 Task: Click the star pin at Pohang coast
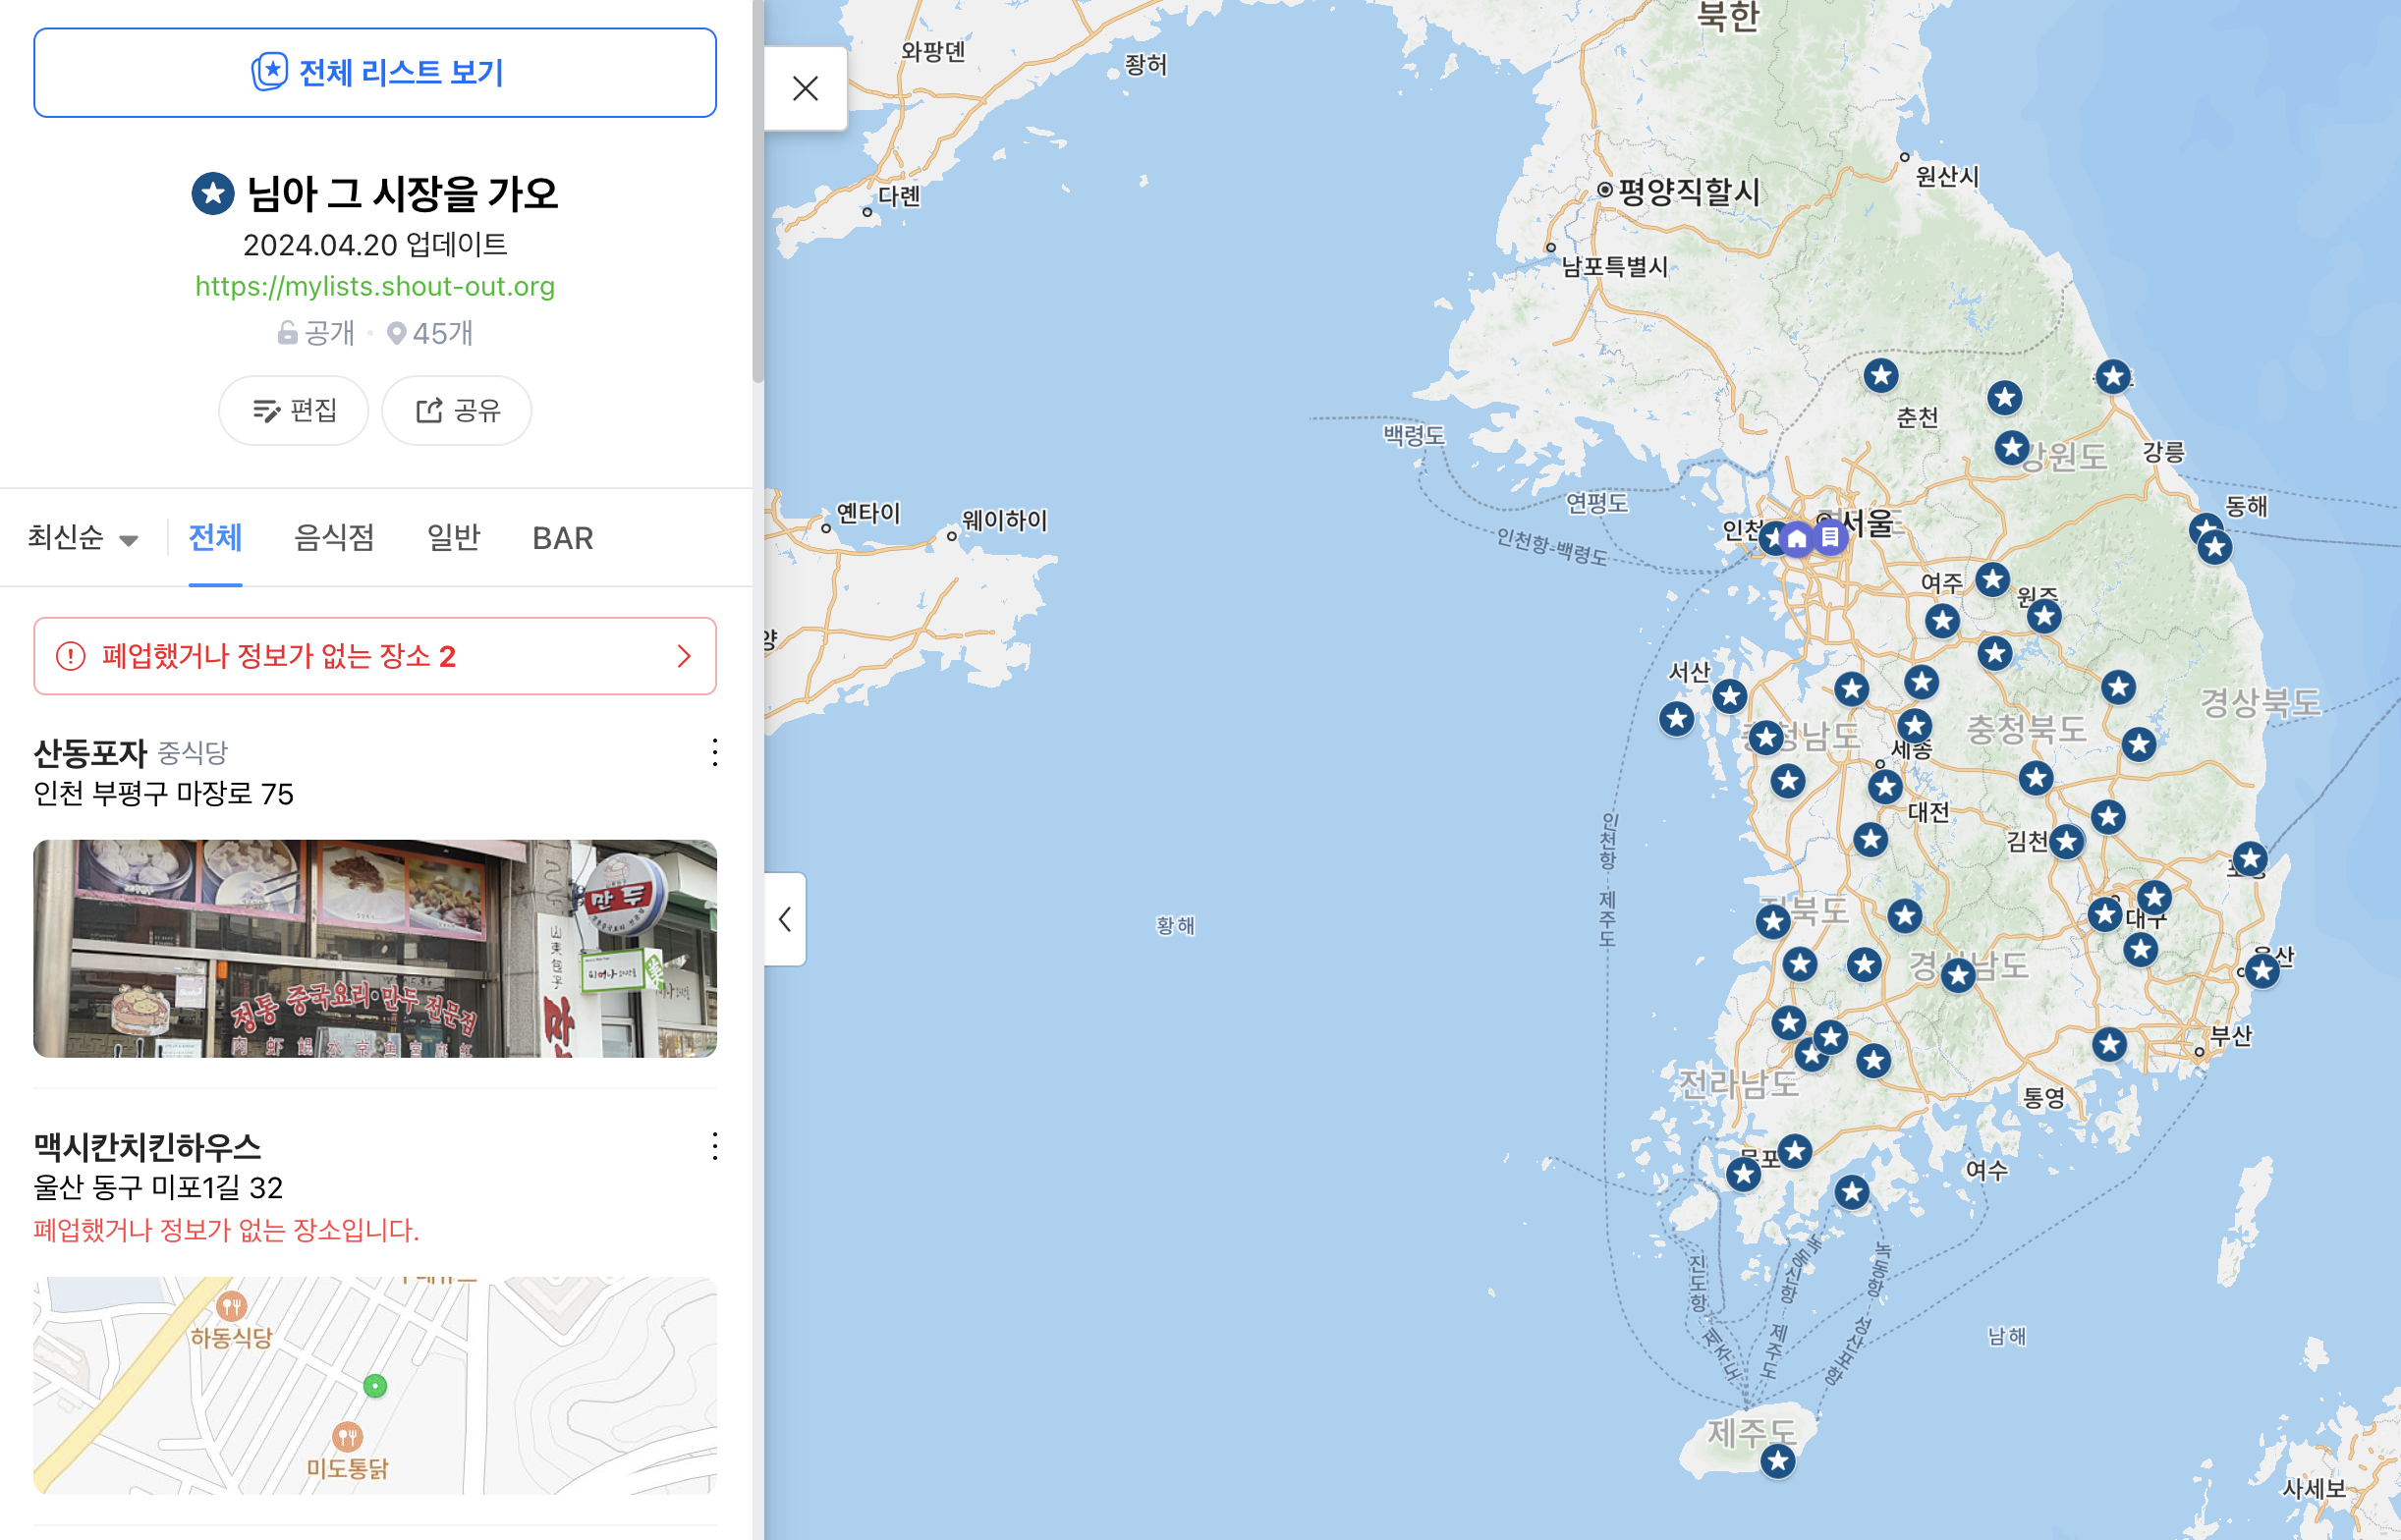pos(2250,858)
